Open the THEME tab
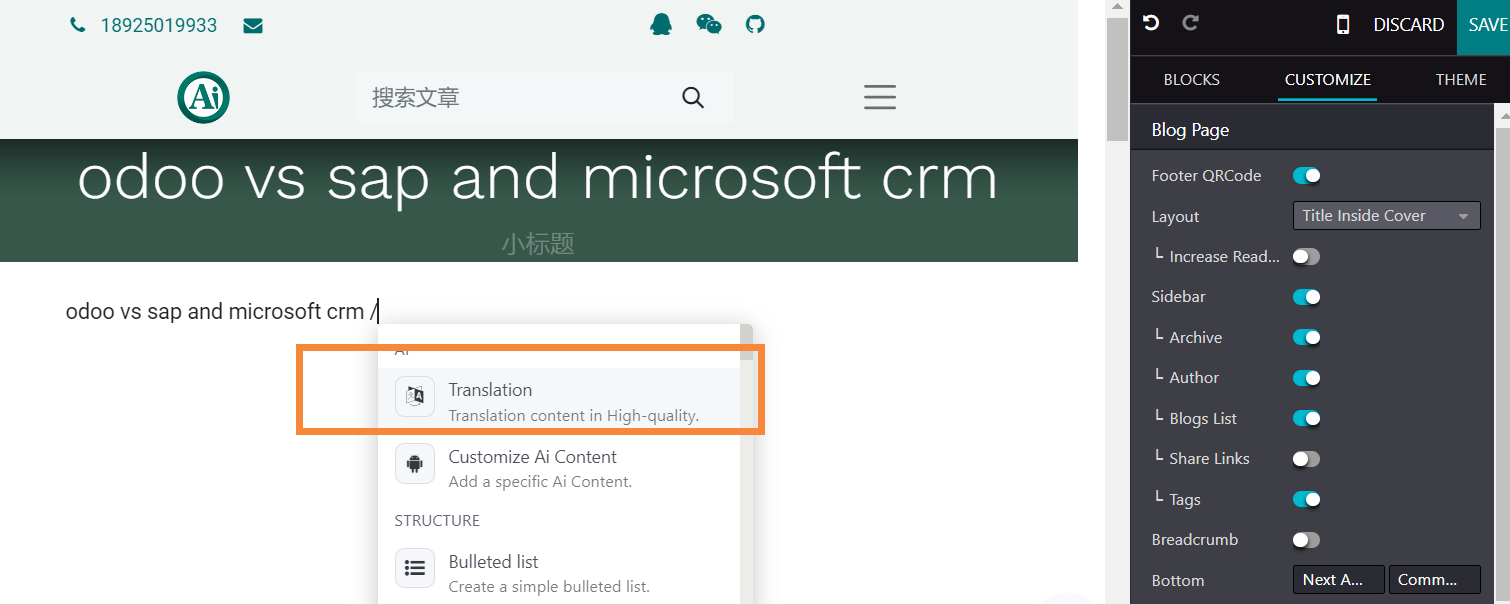The image size is (1510, 604). (x=1461, y=80)
